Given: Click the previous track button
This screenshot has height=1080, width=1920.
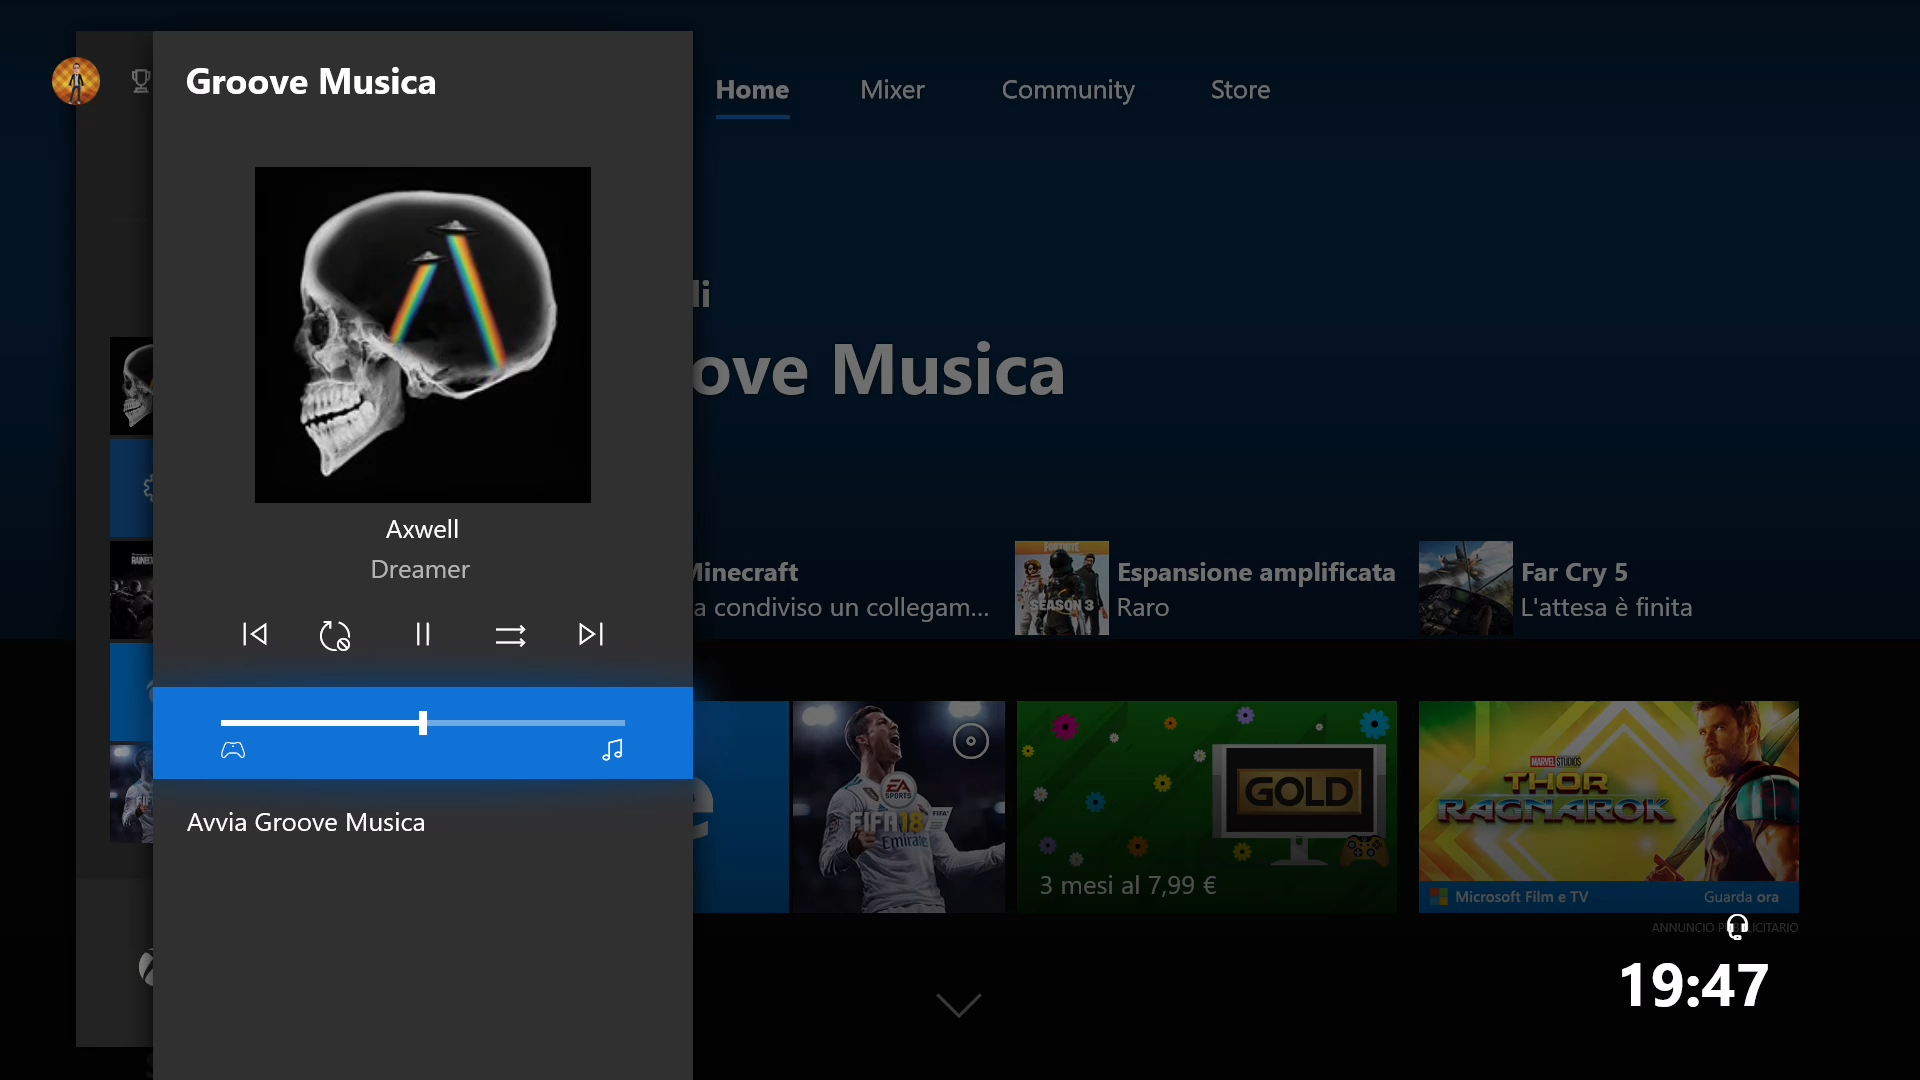Looking at the screenshot, I should pos(255,634).
